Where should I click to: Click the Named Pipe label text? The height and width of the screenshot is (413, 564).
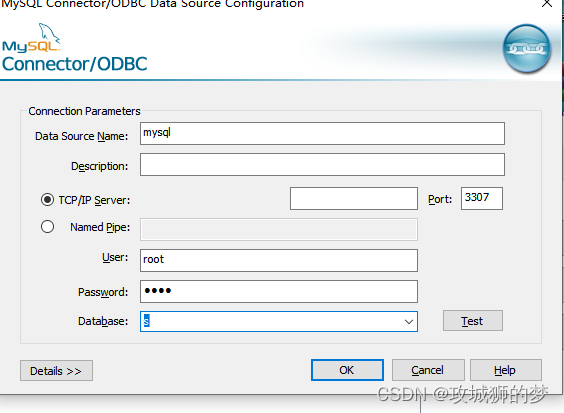point(100,227)
